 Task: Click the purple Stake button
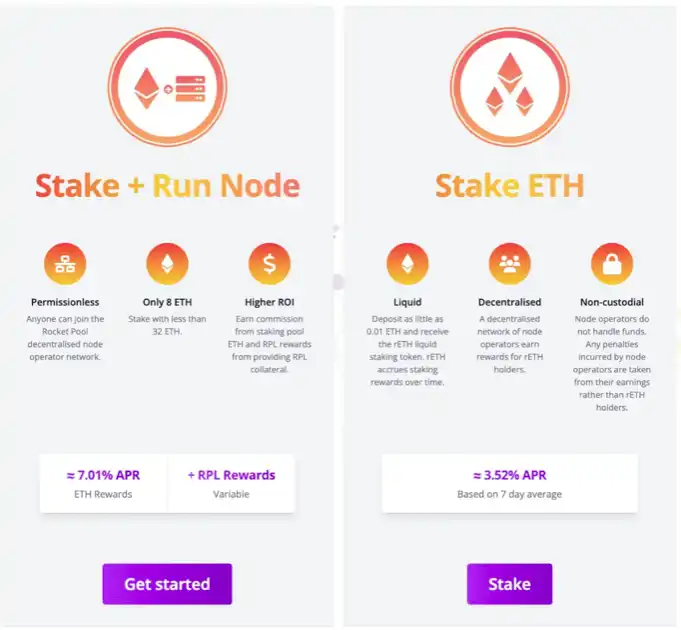pyautogui.click(x=509, y=584)
